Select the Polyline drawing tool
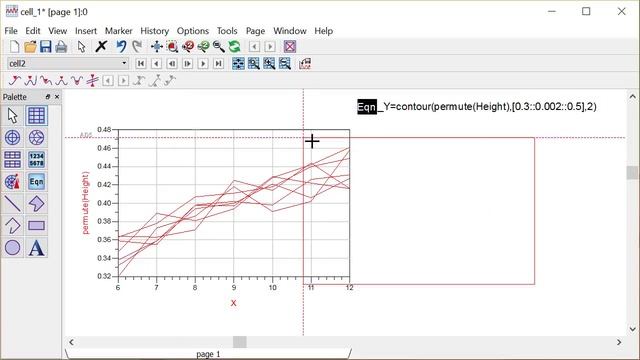 (x=13, y=226)
